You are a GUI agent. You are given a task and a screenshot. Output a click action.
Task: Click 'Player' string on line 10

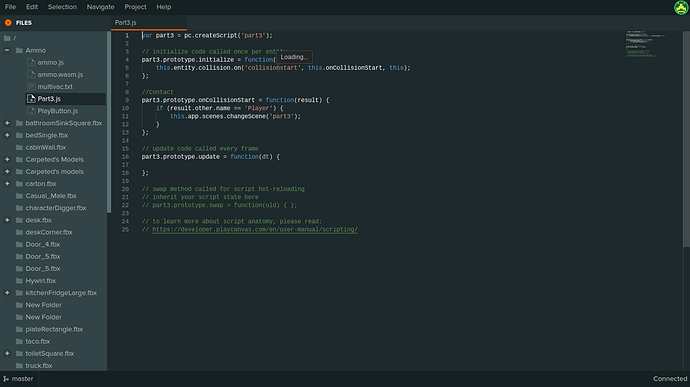258,108
